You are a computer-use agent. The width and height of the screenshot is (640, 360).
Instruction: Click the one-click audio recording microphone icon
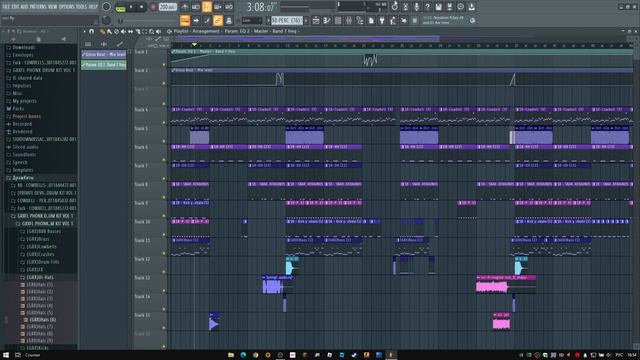(416, 7)
